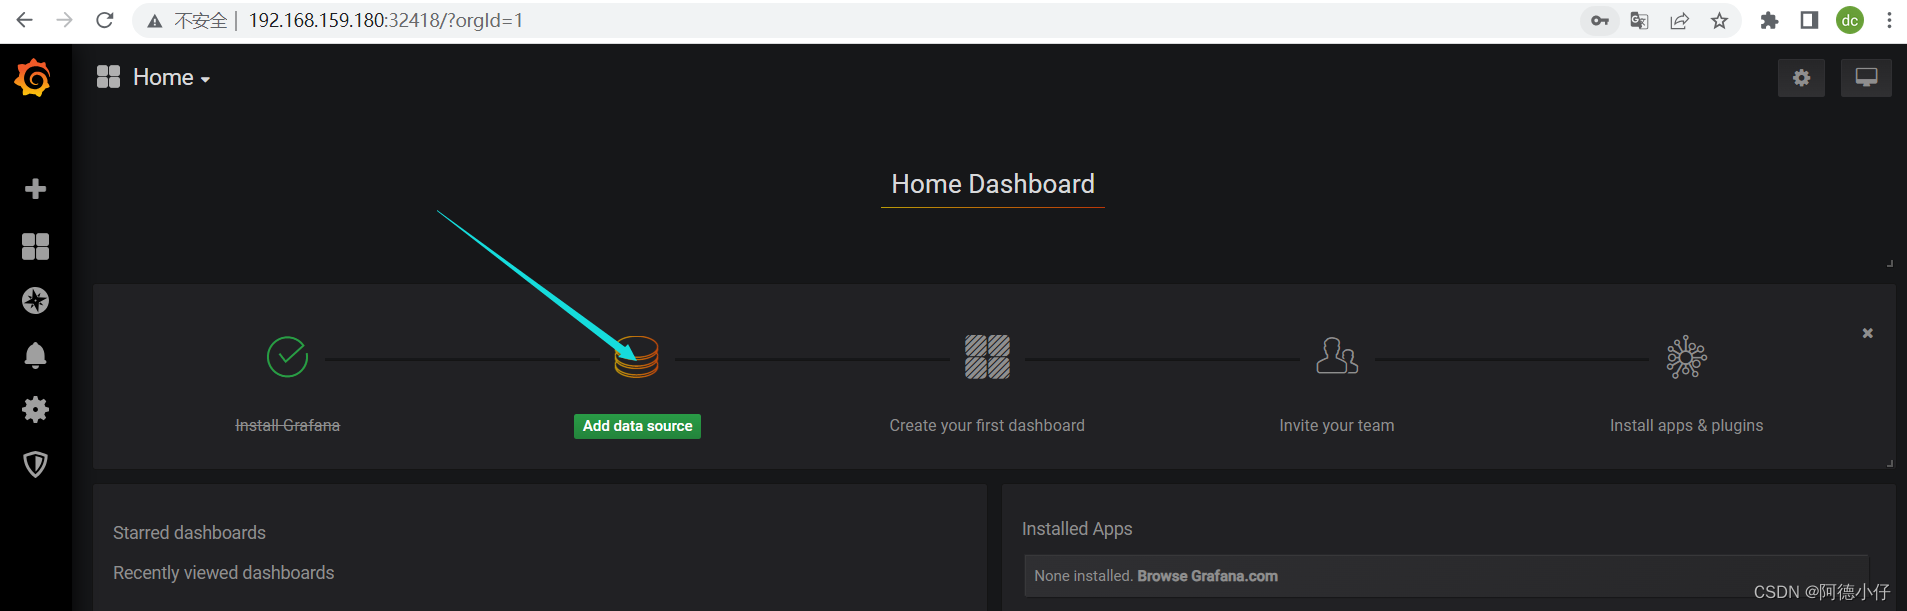Click the None installed text

[1084, 576]
